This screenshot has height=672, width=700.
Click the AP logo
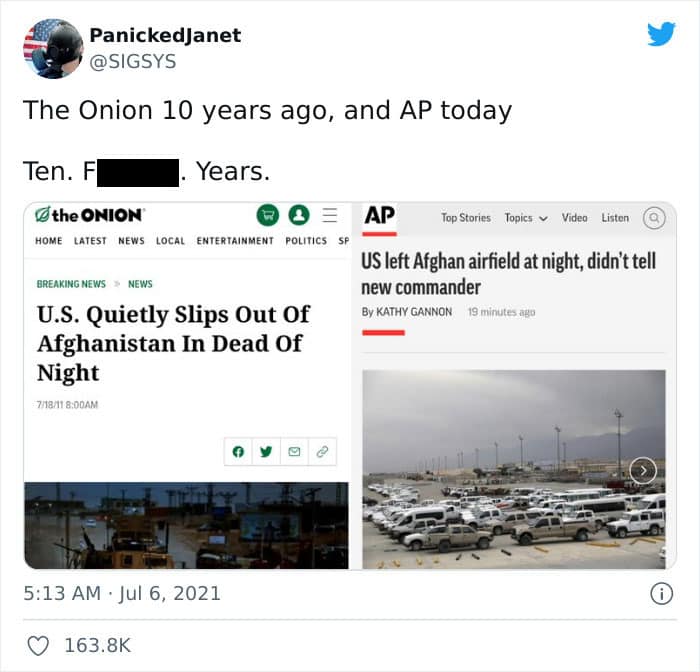click(379, 216)
